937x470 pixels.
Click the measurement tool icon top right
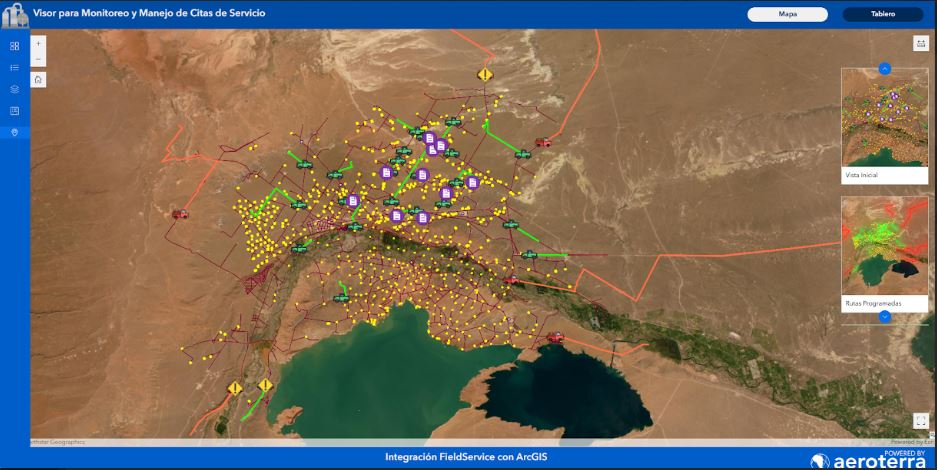coord(921,43)
